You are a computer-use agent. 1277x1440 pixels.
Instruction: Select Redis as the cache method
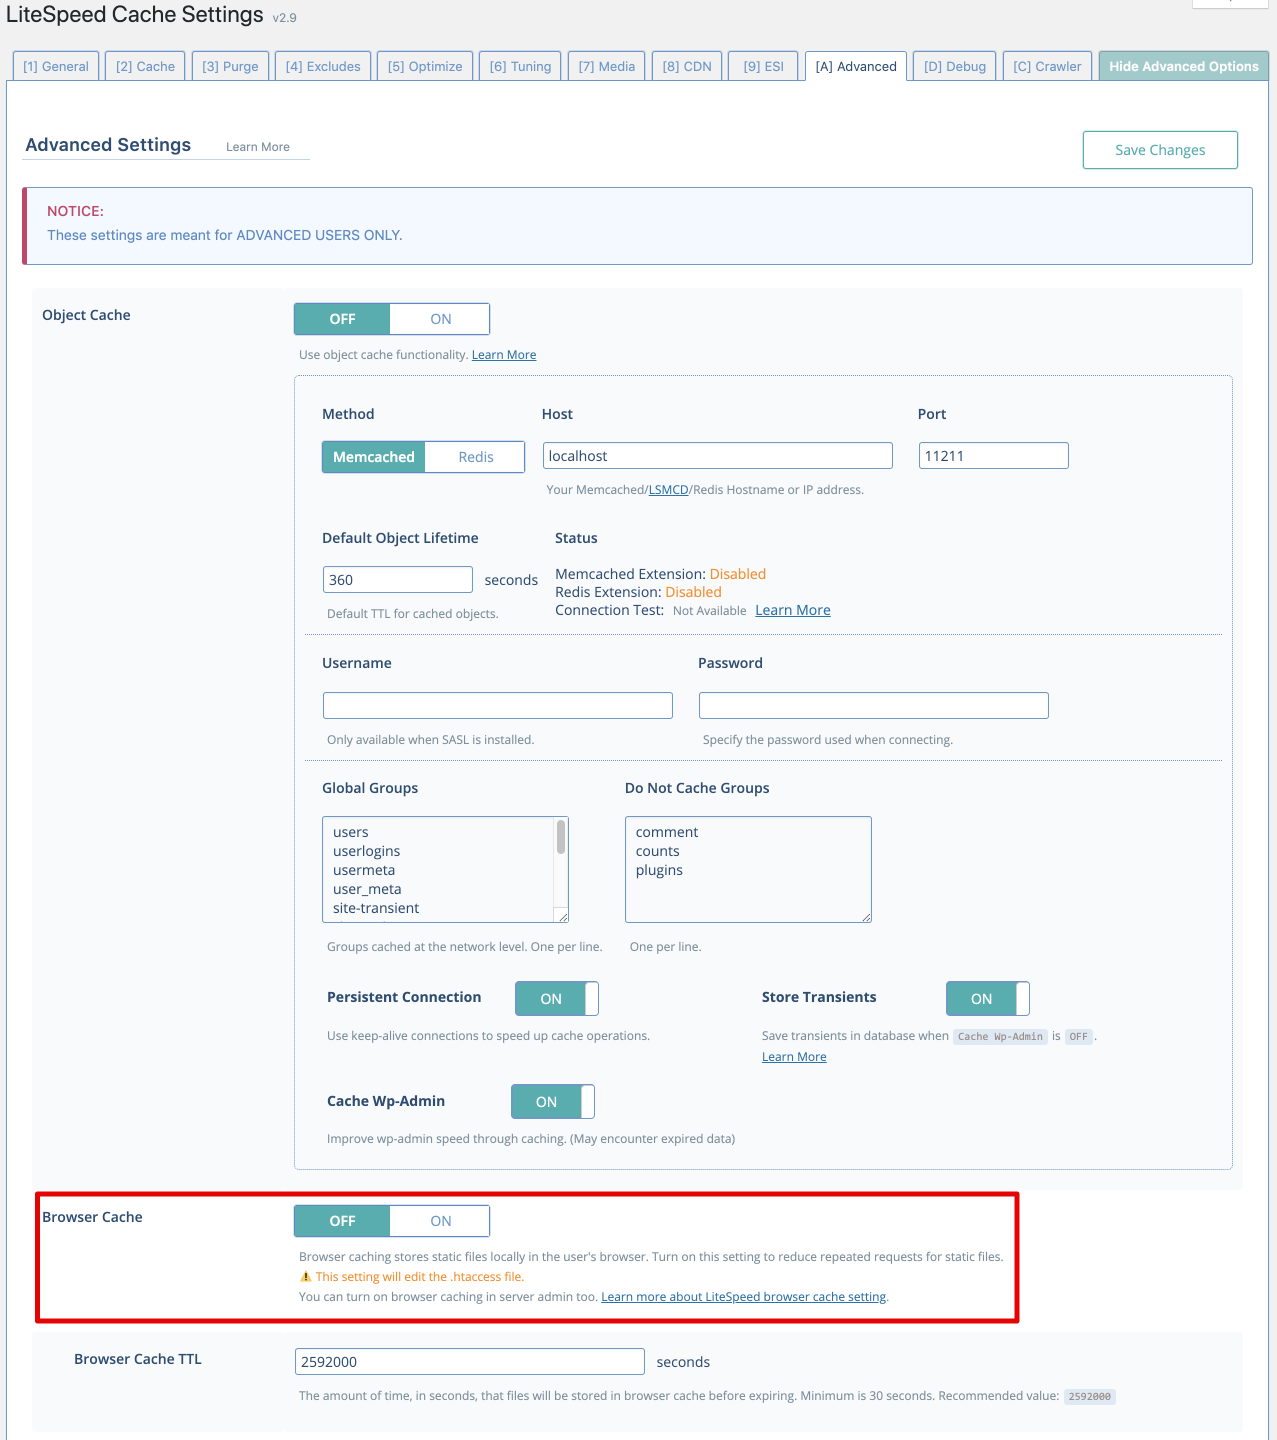[x=476, y=457]
